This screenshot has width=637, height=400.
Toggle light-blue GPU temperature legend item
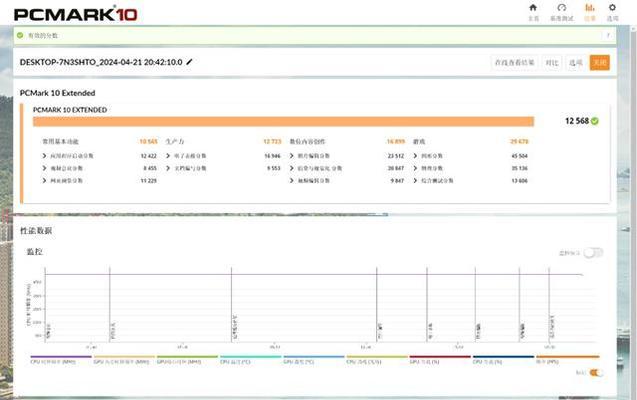tap(314, 360)
